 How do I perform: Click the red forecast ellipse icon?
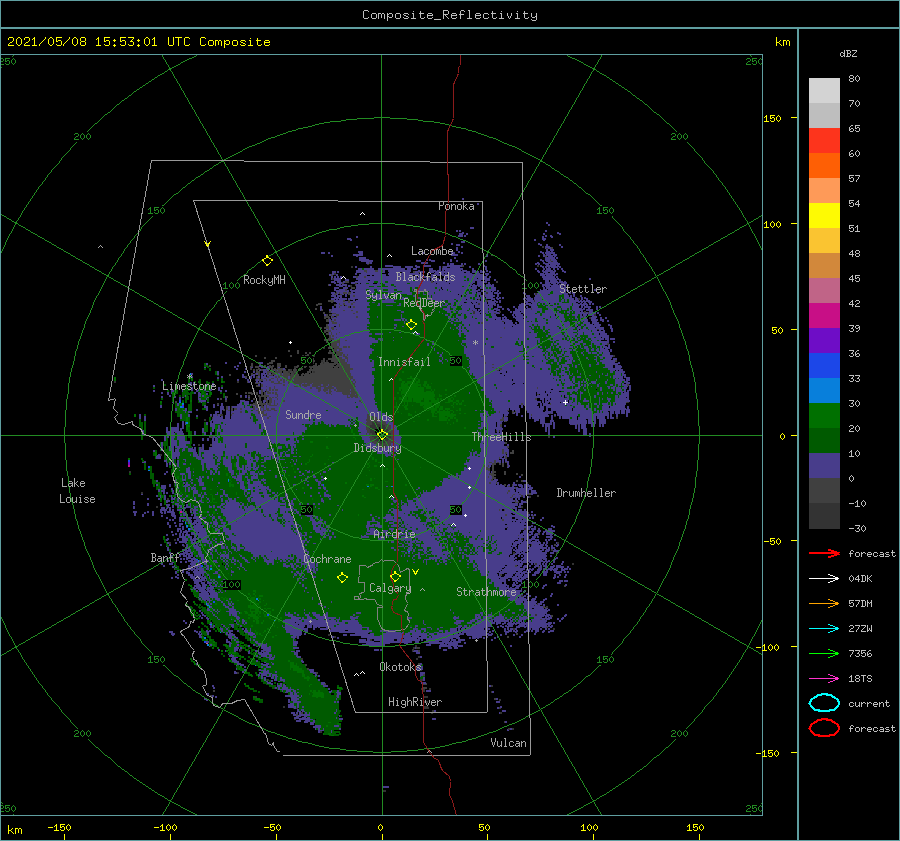[824, 728]
